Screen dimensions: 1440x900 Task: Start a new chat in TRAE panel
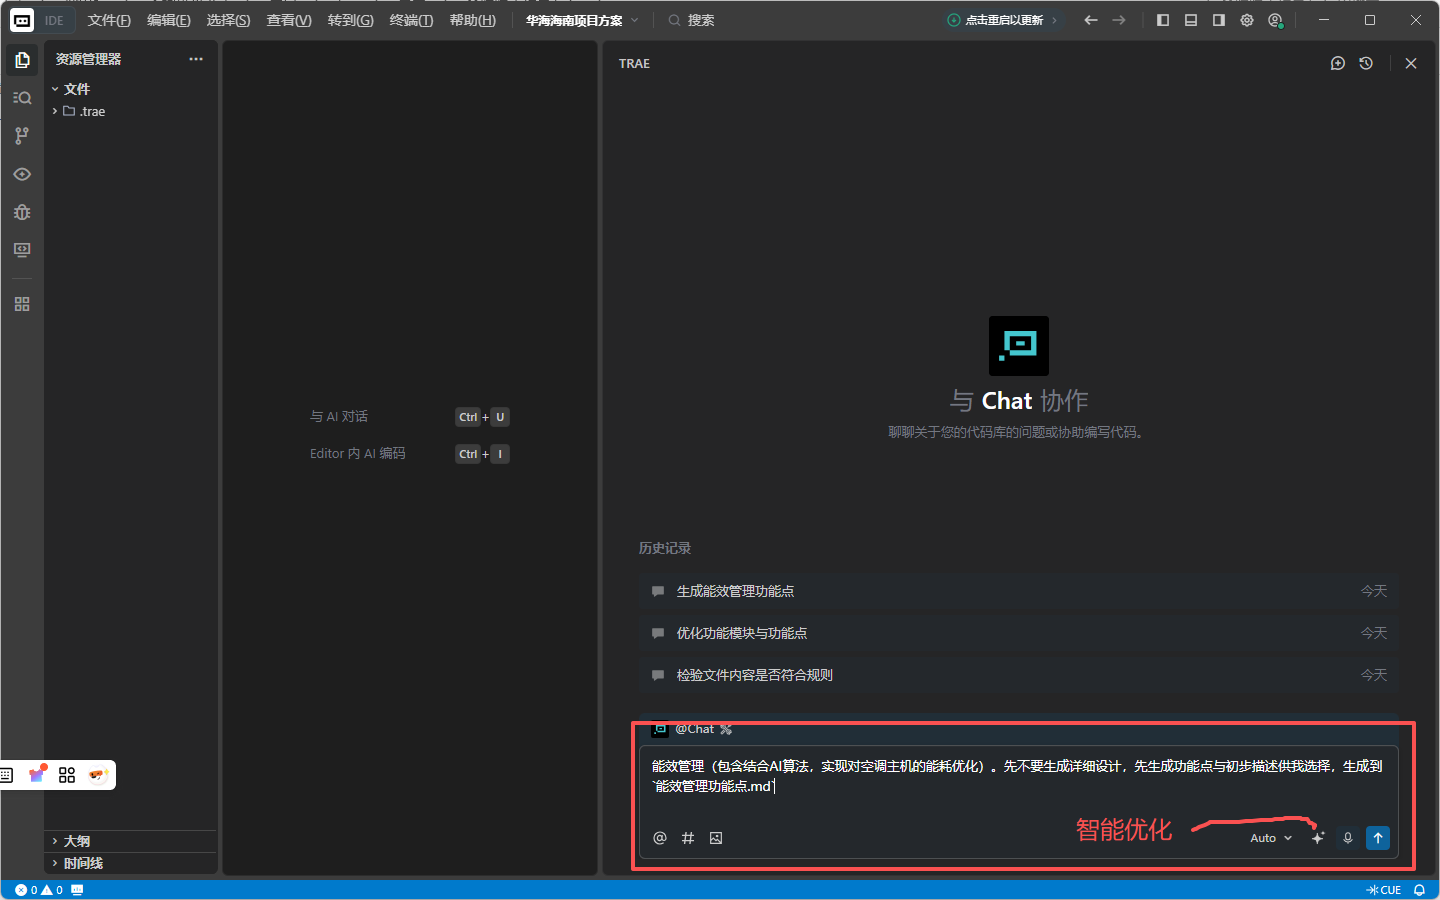1338,63
